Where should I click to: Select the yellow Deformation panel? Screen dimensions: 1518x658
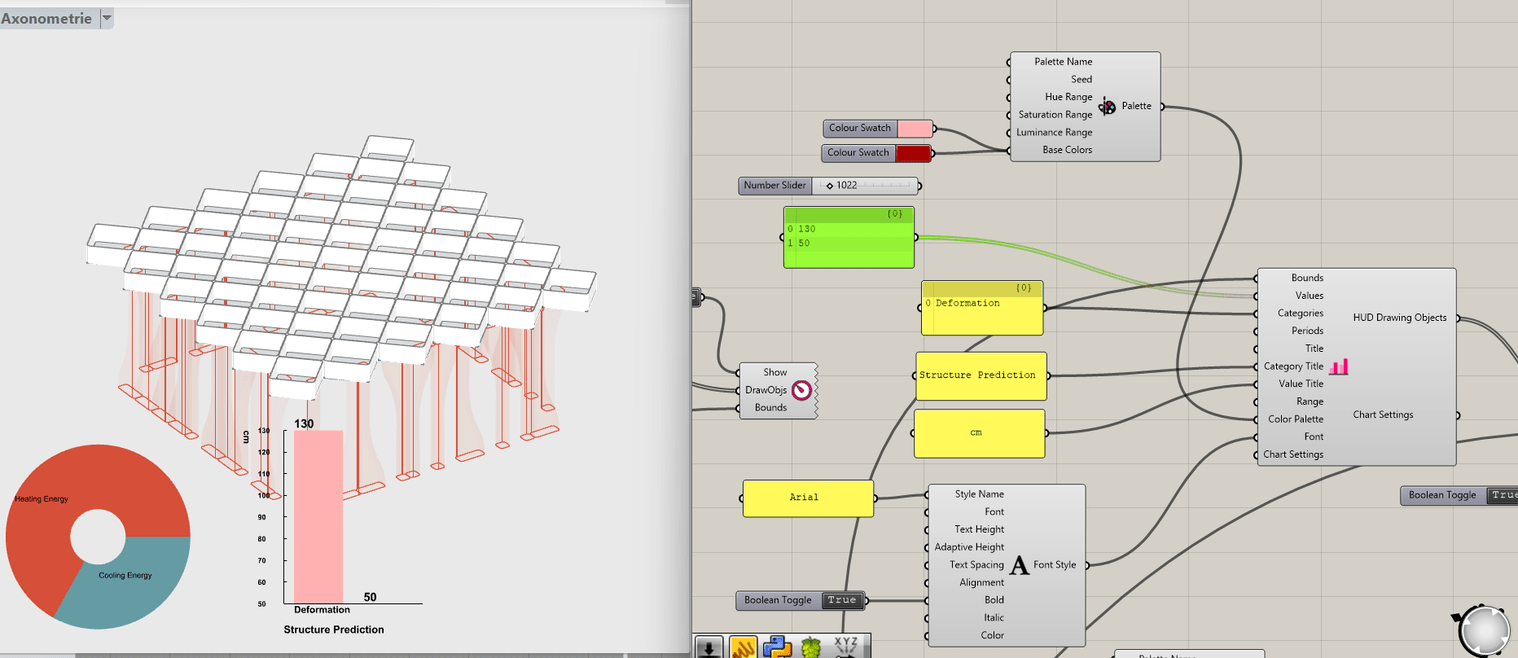coord(982,308)
